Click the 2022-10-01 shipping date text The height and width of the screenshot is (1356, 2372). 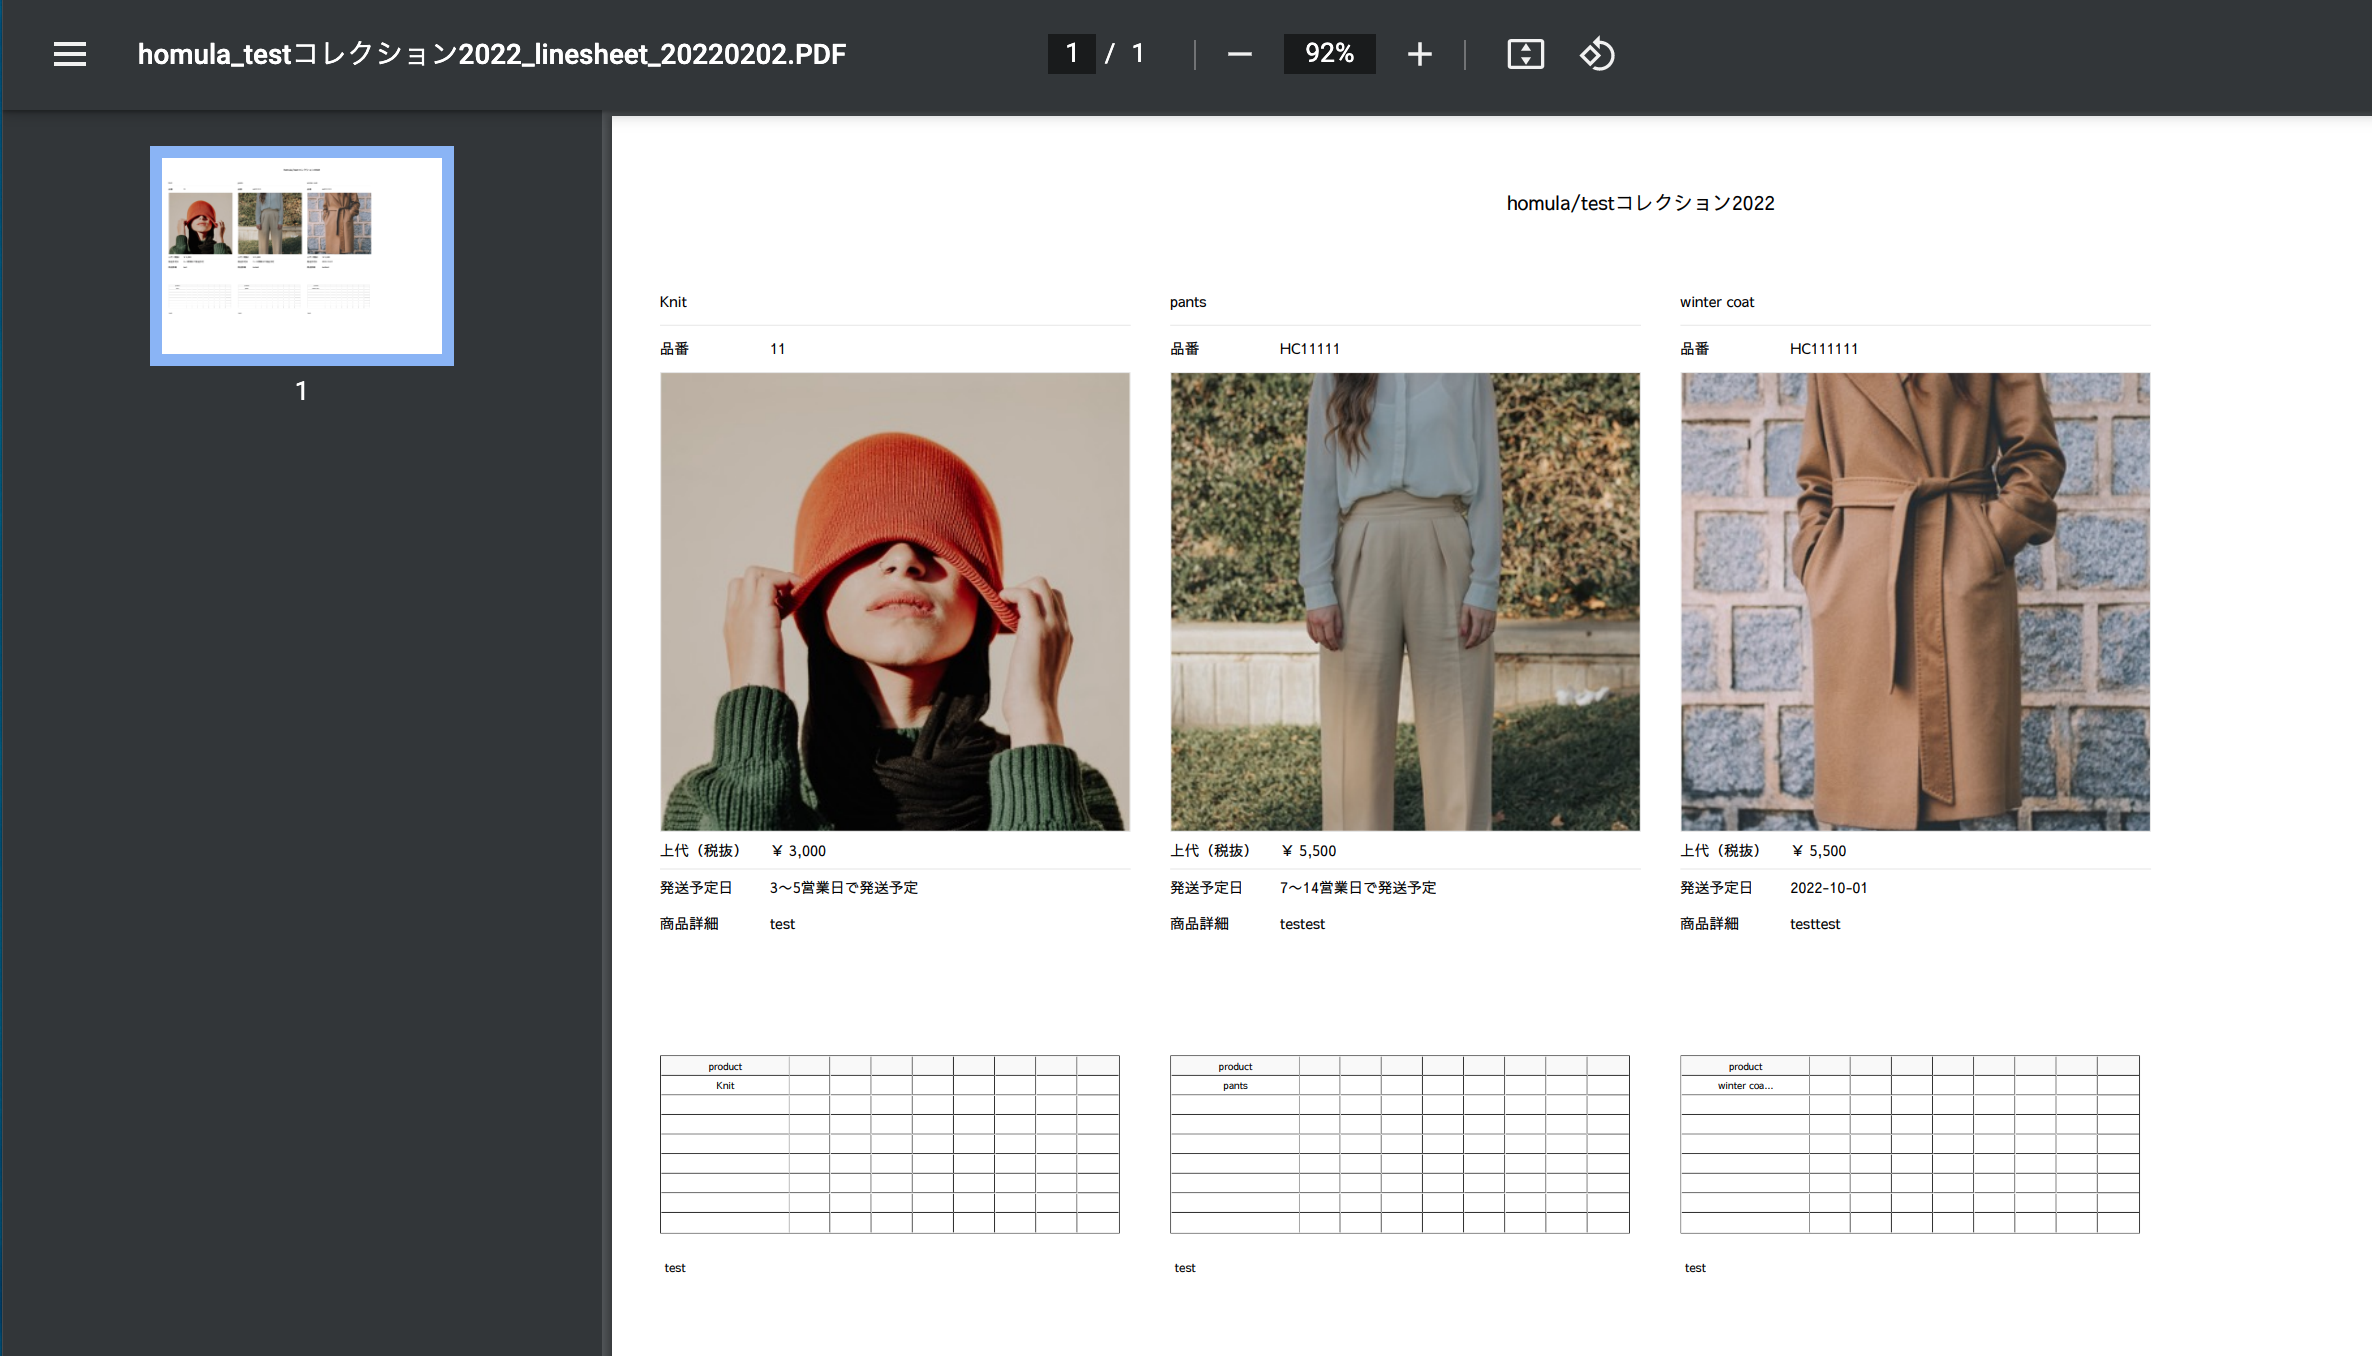(x=1828, y=888)
